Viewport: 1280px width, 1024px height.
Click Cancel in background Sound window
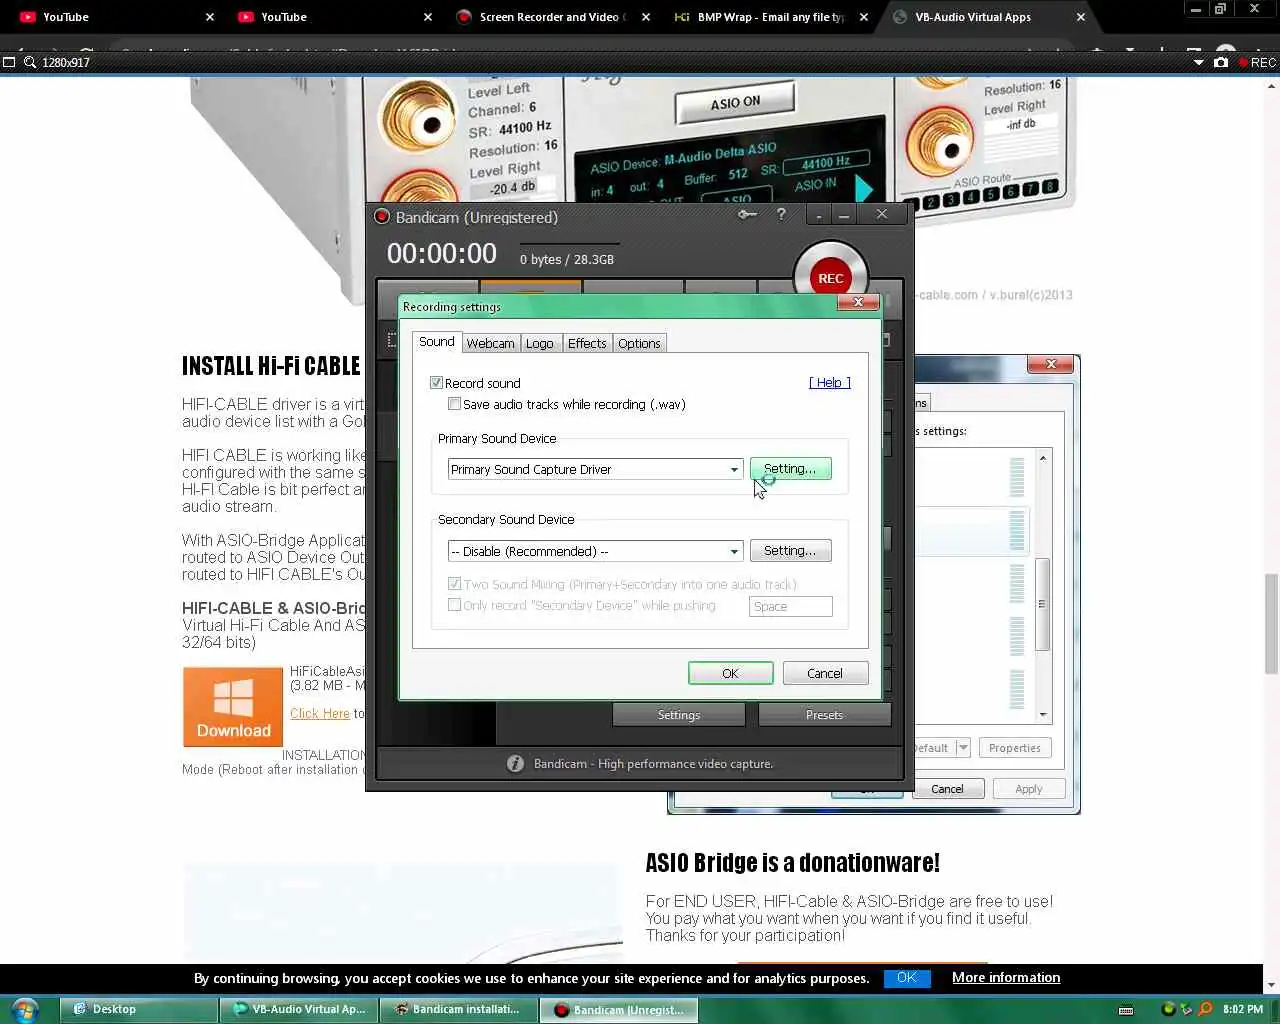947,789
